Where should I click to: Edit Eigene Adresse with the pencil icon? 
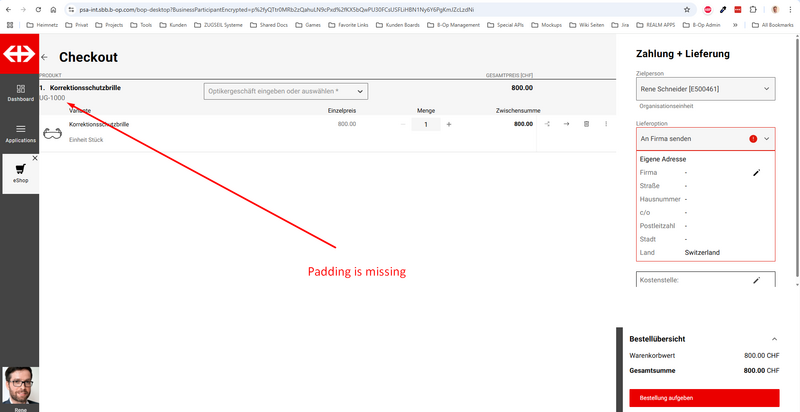(757, 173)
